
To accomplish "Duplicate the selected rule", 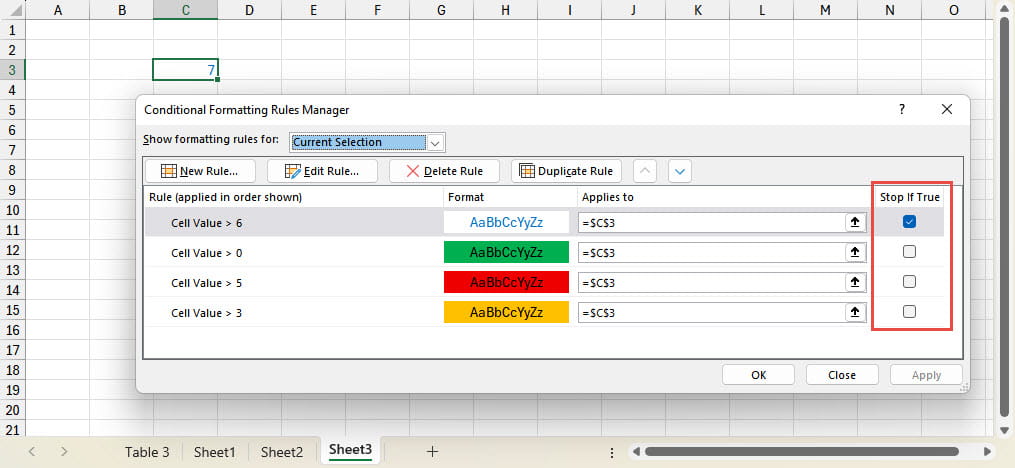I will coord(566,171).
